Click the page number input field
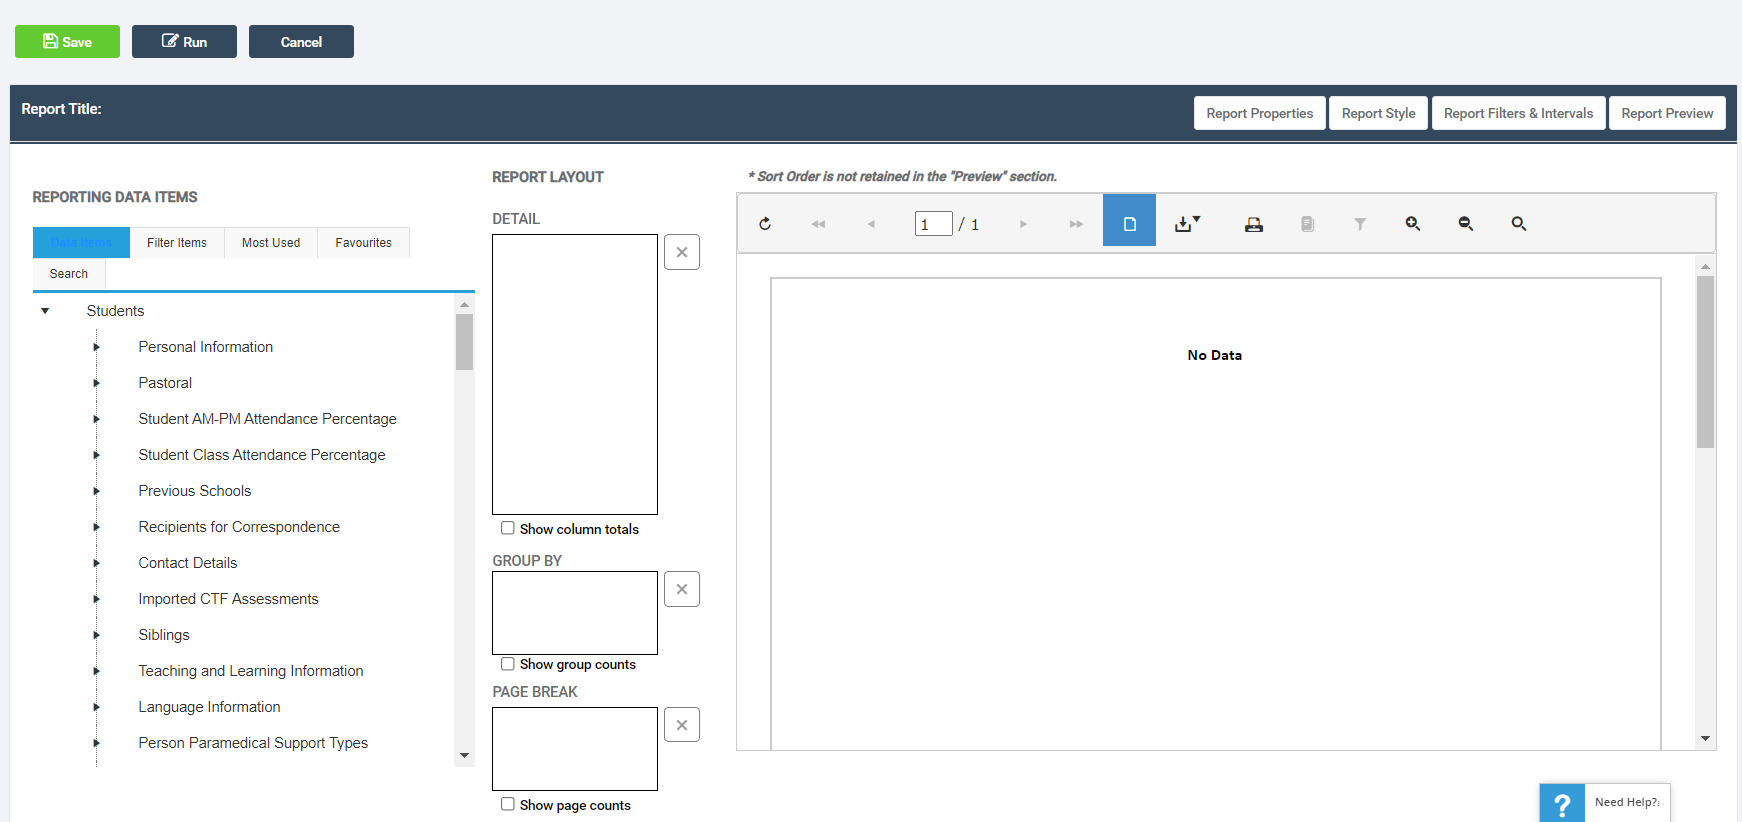The image size is (1742, 822). click(x=933, y=224)
